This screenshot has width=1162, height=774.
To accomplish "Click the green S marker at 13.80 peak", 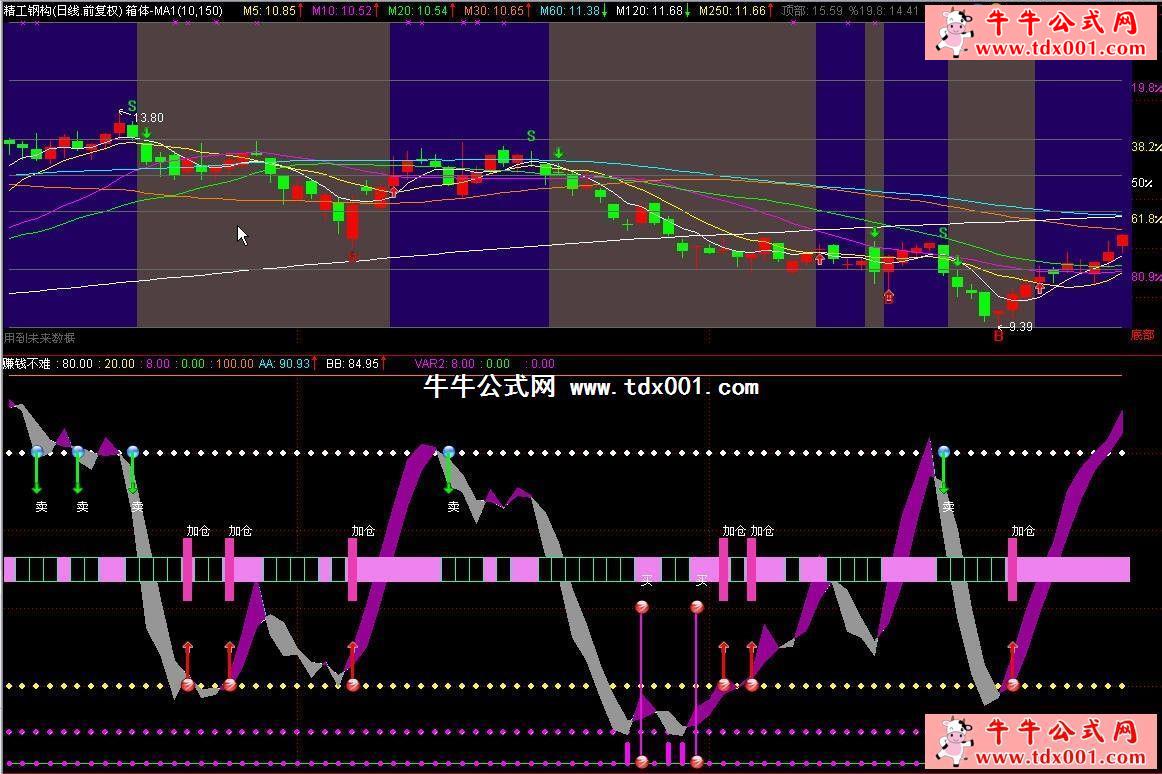I will tap(132, 105).
